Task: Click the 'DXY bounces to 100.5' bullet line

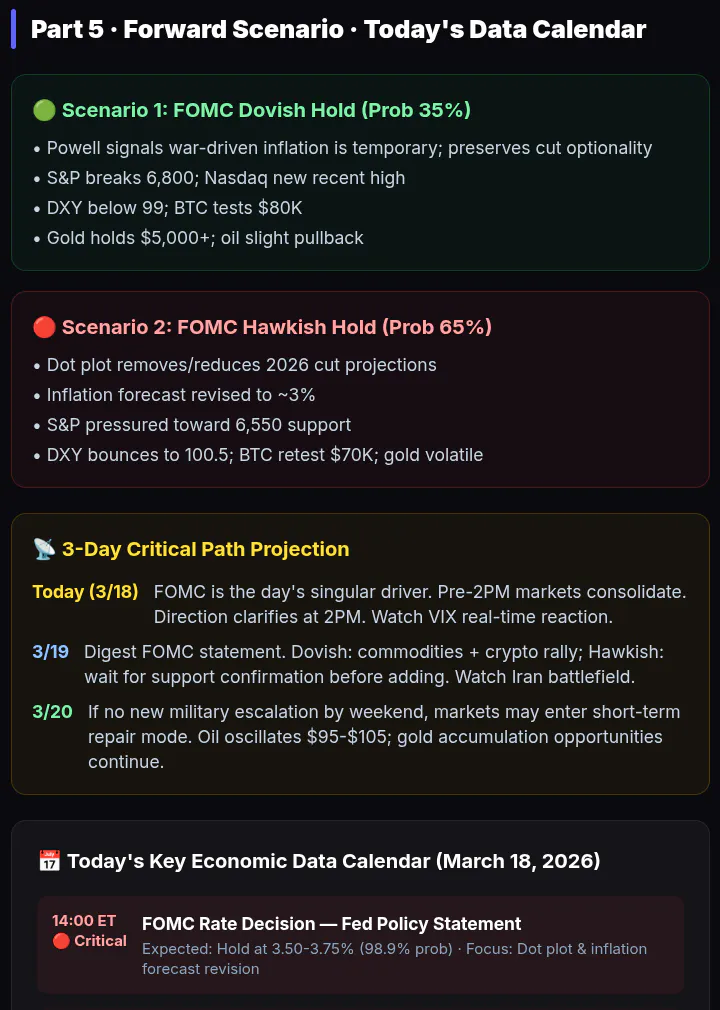Action: coord(258,455)
